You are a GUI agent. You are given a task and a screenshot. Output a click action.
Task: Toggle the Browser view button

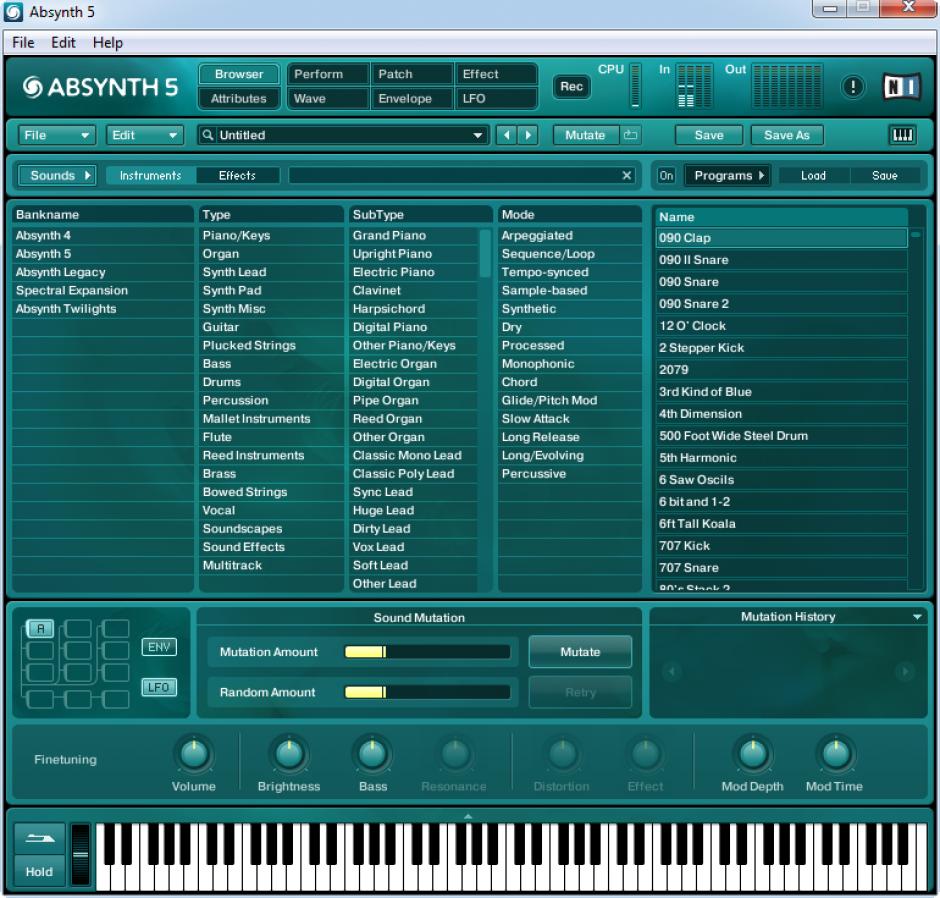[x=239, y=74]
